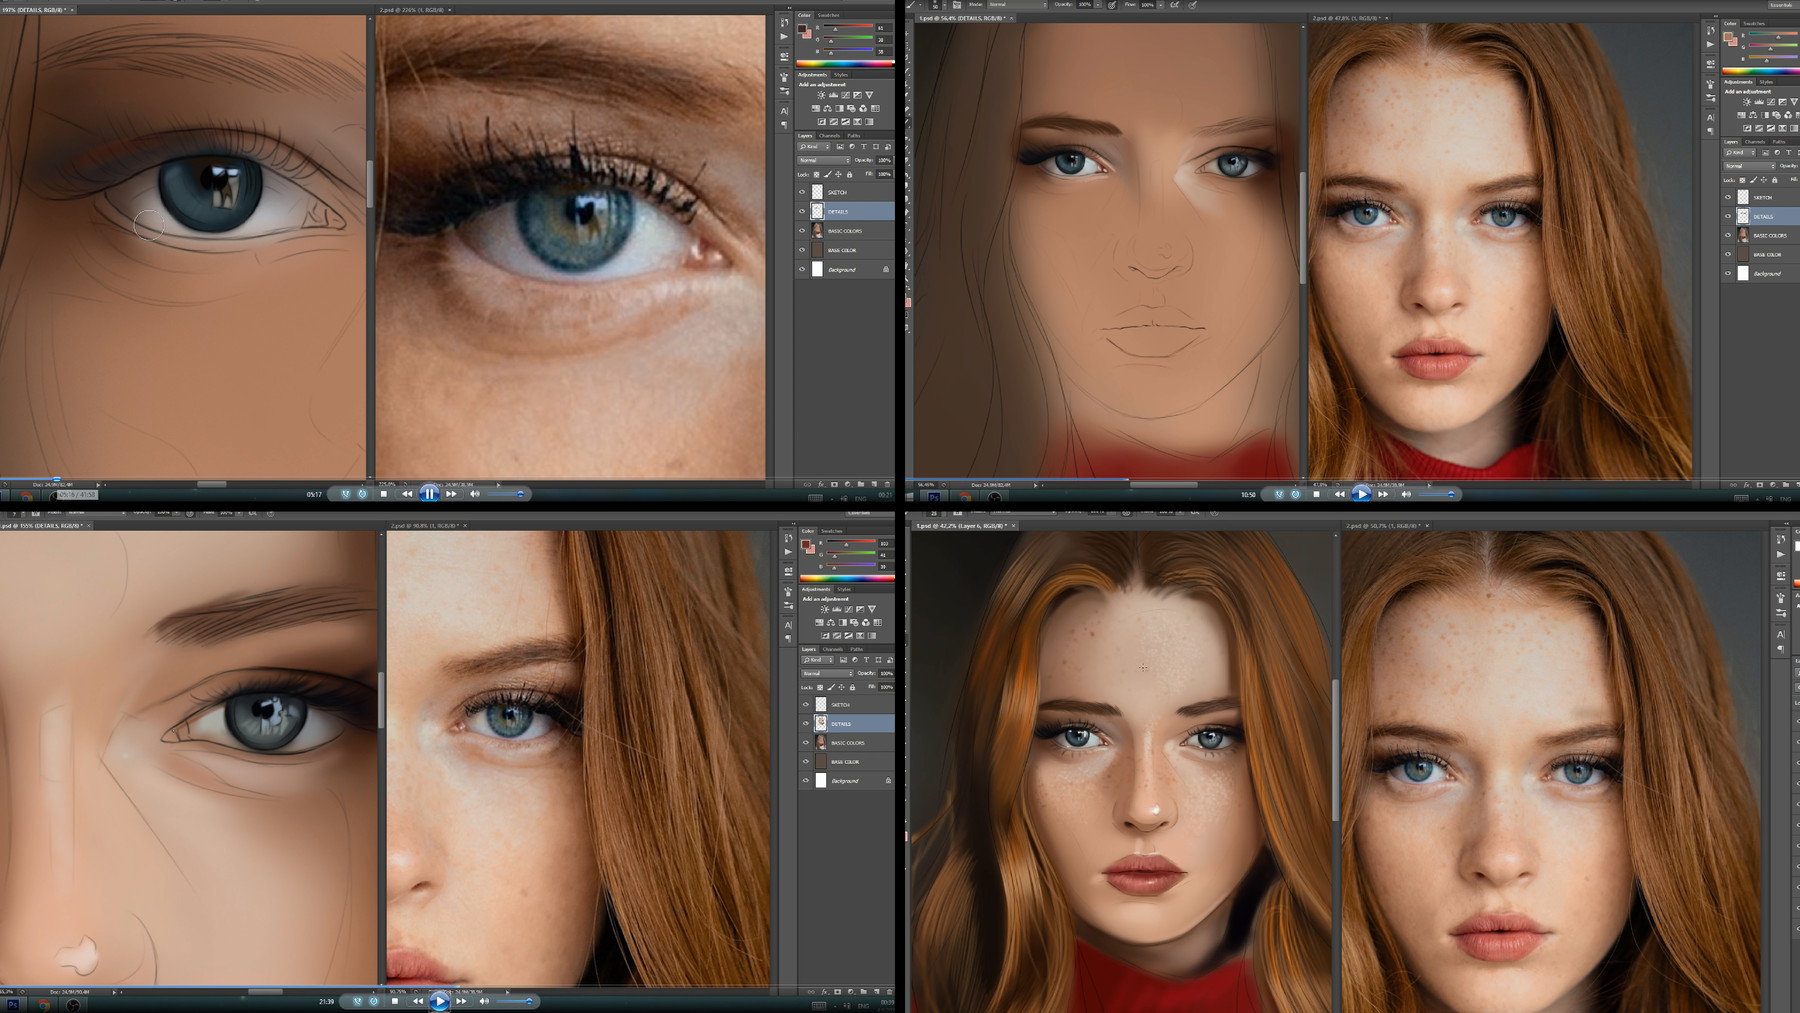Open Normal blend mode dropdown, bottom-left screenshot
1800x1013 pixels.
[827, 673]
